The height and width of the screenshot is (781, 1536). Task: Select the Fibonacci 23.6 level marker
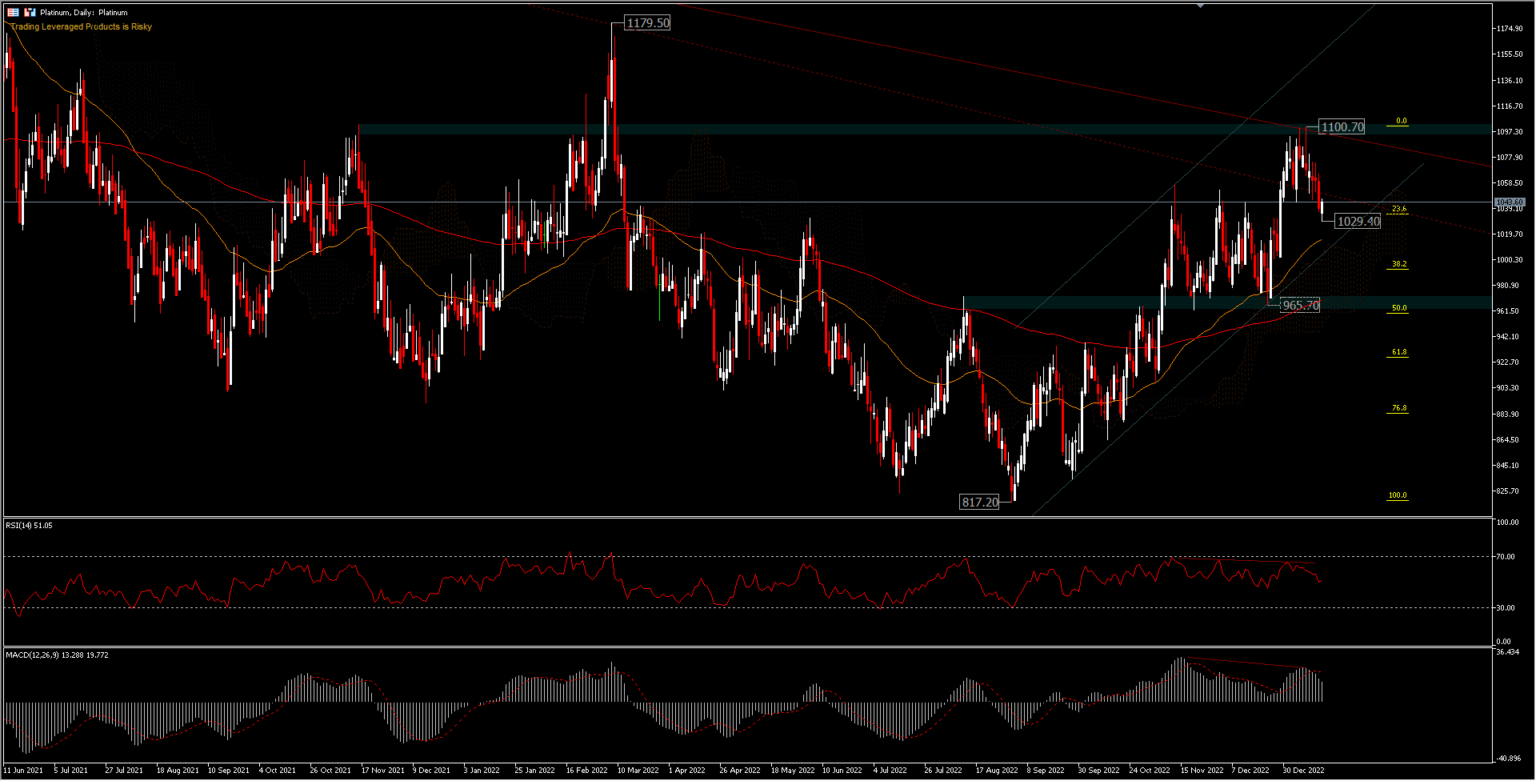pyautogui.click(x=1397, y=209)
